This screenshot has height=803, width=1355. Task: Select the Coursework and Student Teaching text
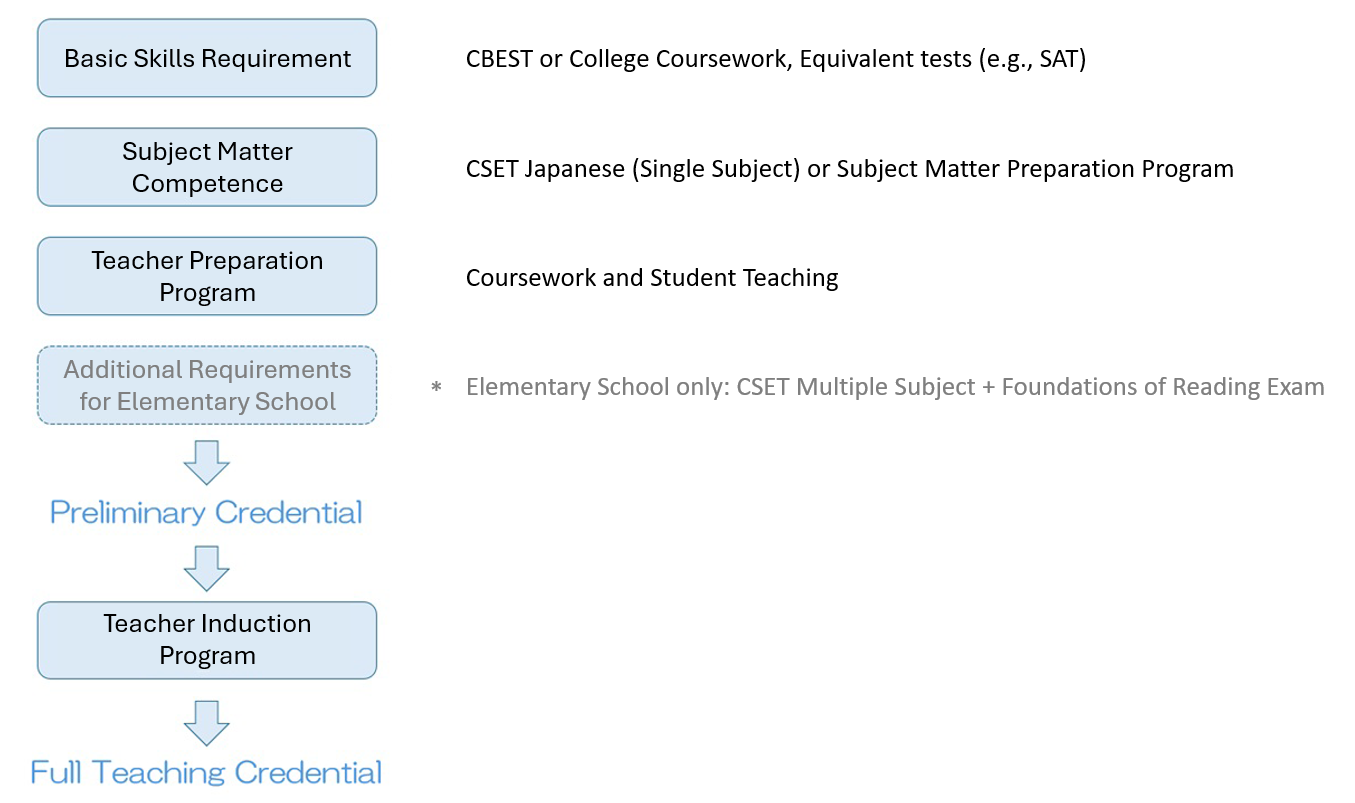point(652,278)
